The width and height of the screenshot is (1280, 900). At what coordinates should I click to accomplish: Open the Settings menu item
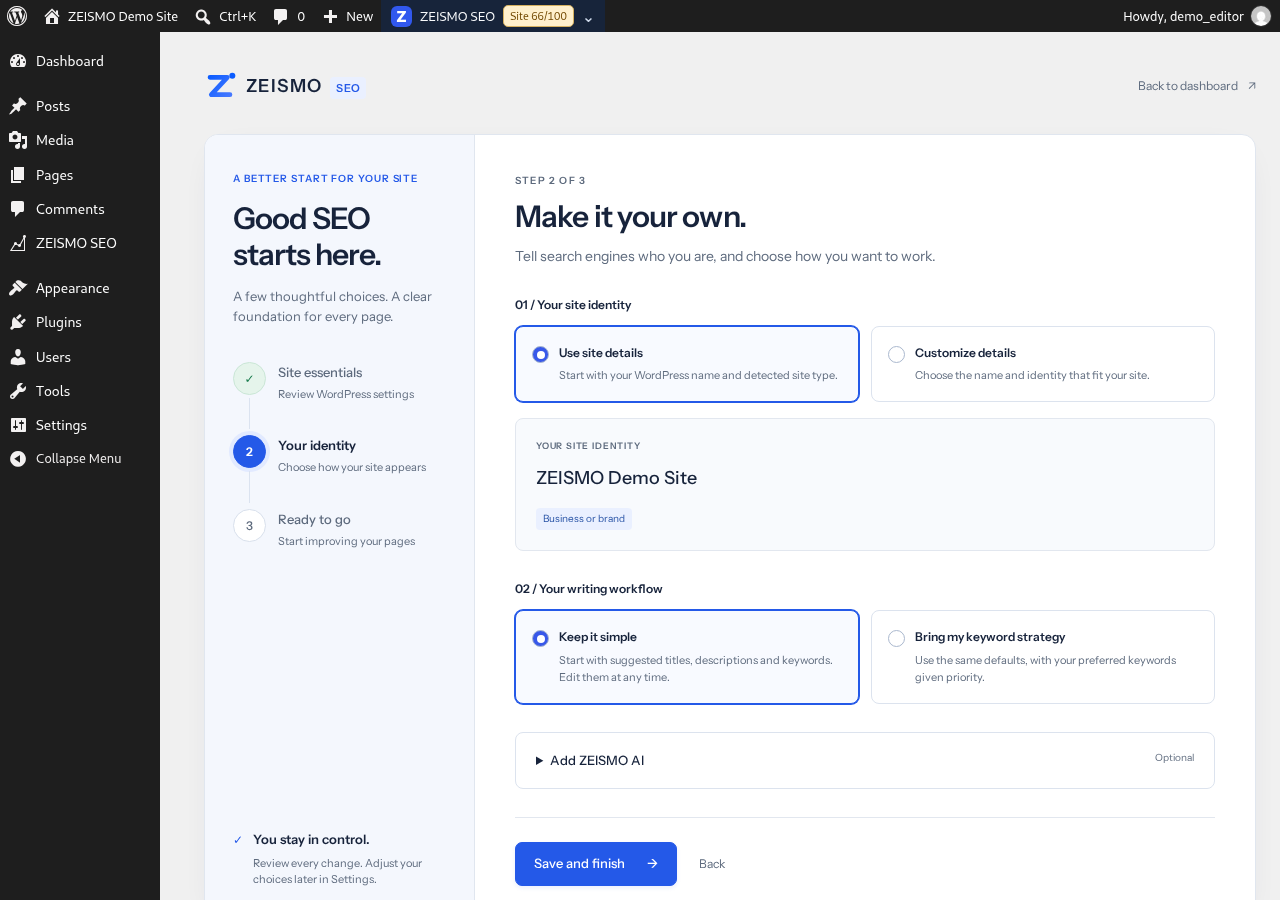click(80, 425)
